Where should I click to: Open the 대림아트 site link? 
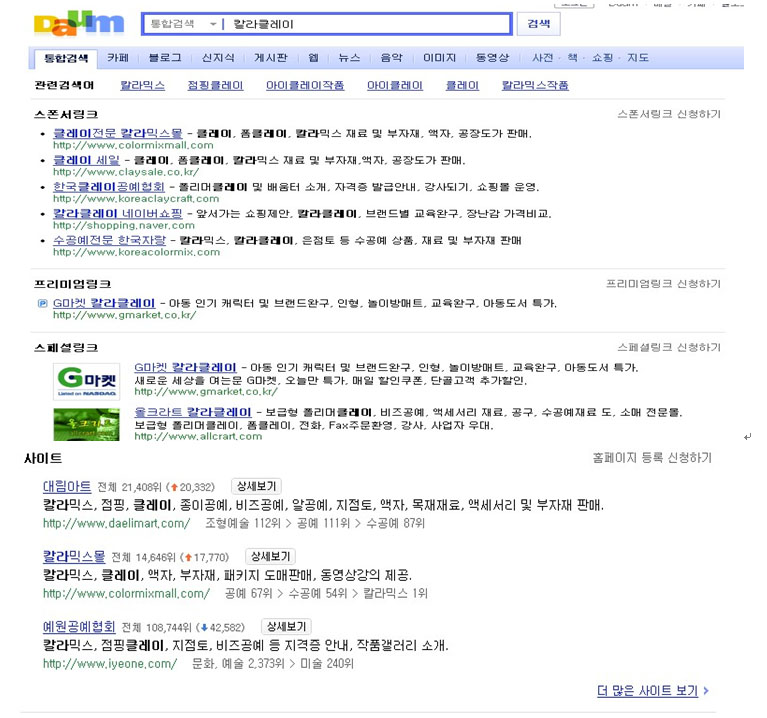(67, 487)
